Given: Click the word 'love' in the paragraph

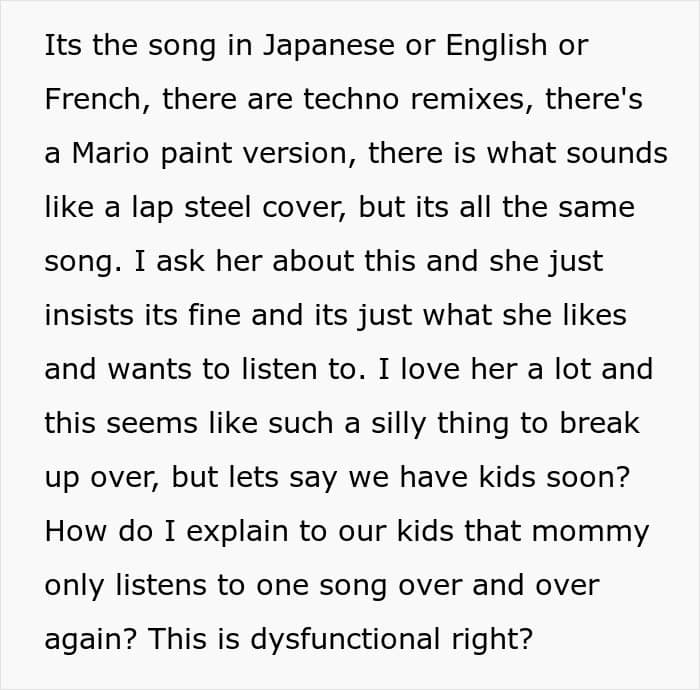Looking at the screenshot, I should point(430,369).
